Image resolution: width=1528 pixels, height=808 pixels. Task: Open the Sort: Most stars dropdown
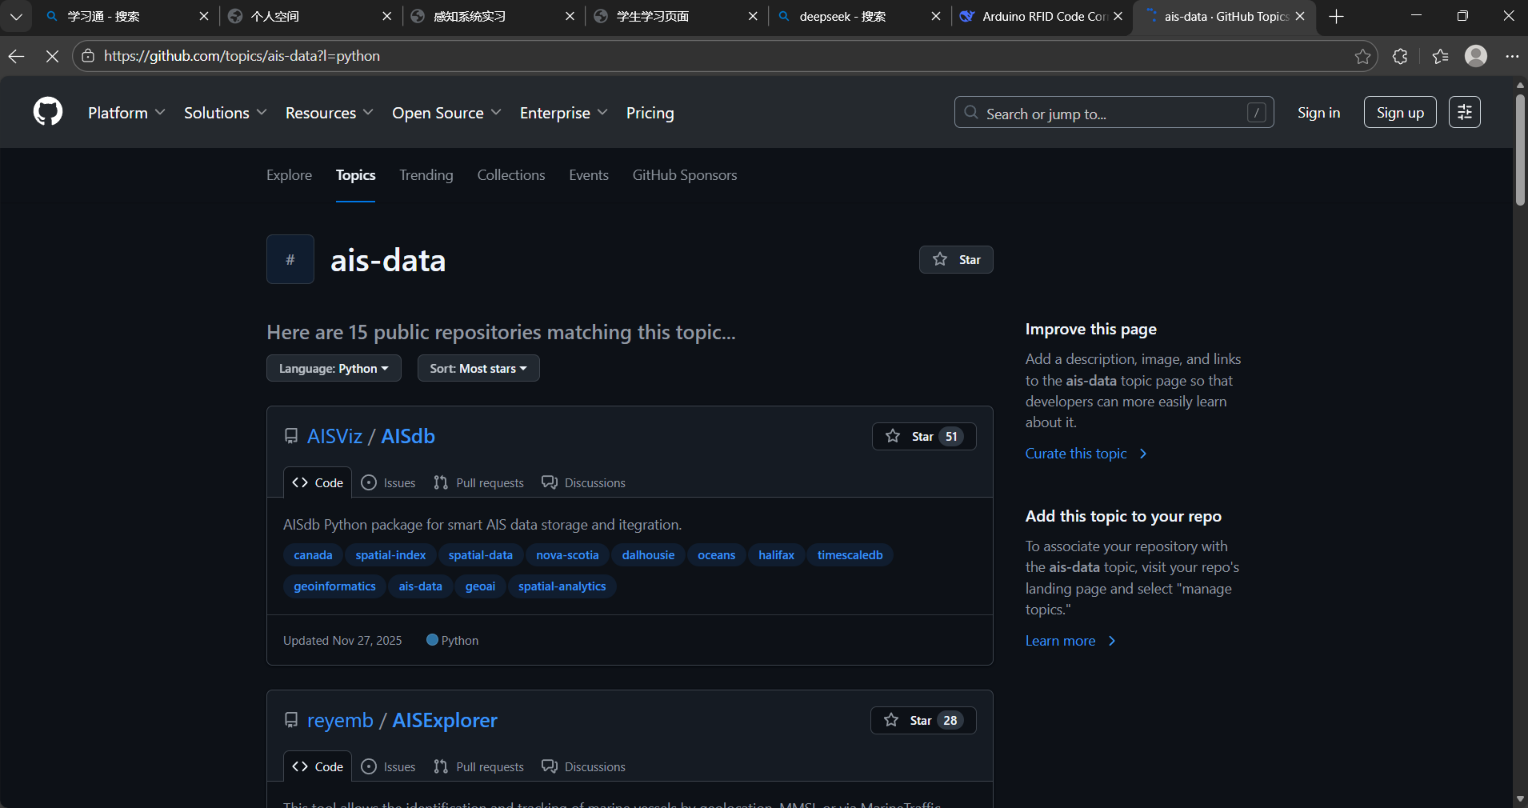[478, 368]
